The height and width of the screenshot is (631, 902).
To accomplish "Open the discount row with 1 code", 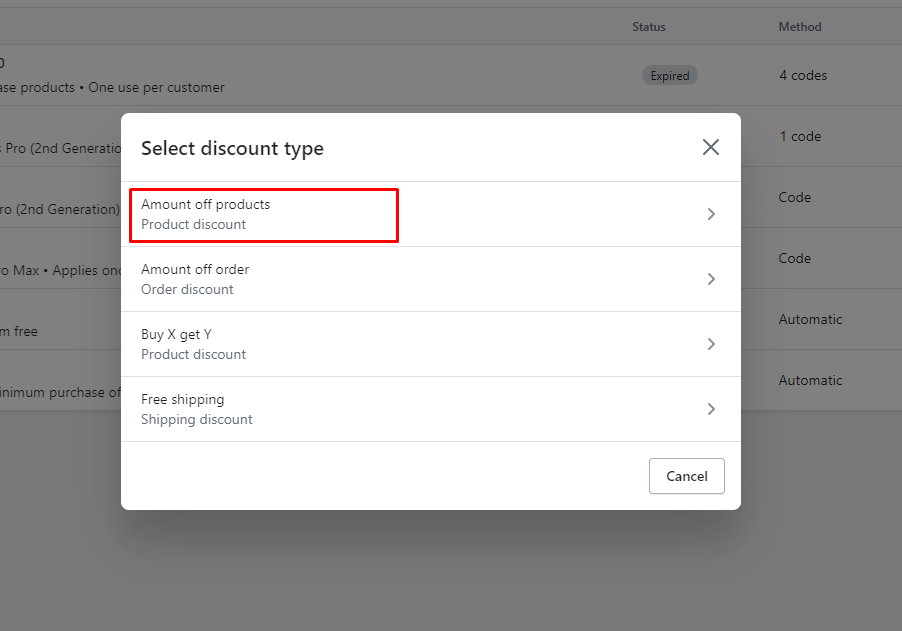I will [x=800, y=137].
